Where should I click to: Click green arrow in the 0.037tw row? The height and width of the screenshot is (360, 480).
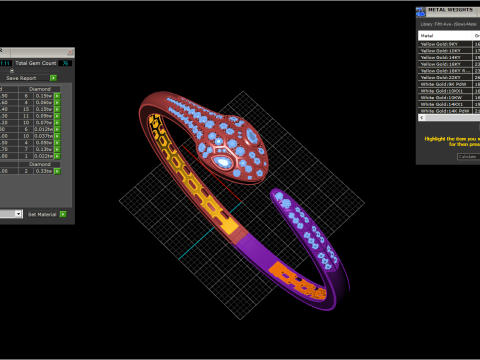coord(57,136)
